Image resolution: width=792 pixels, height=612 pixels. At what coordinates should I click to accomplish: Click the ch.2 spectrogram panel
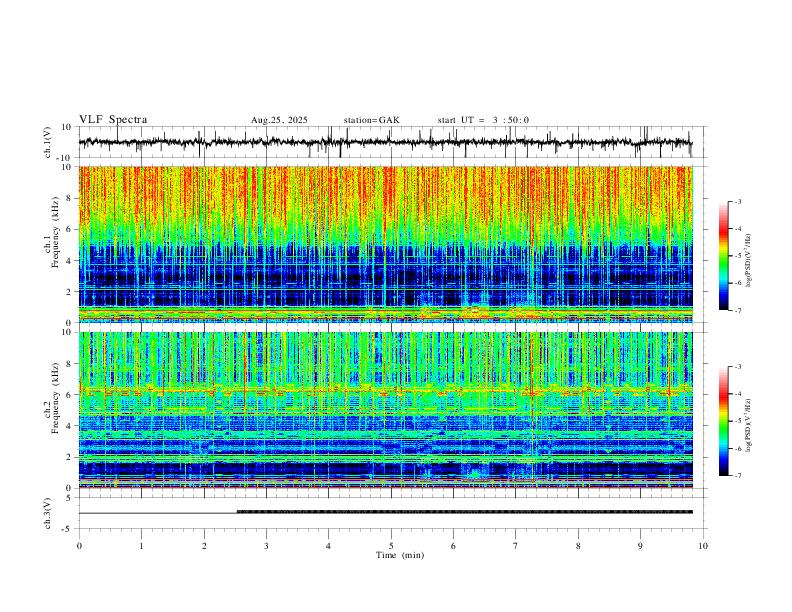point(386,410)
